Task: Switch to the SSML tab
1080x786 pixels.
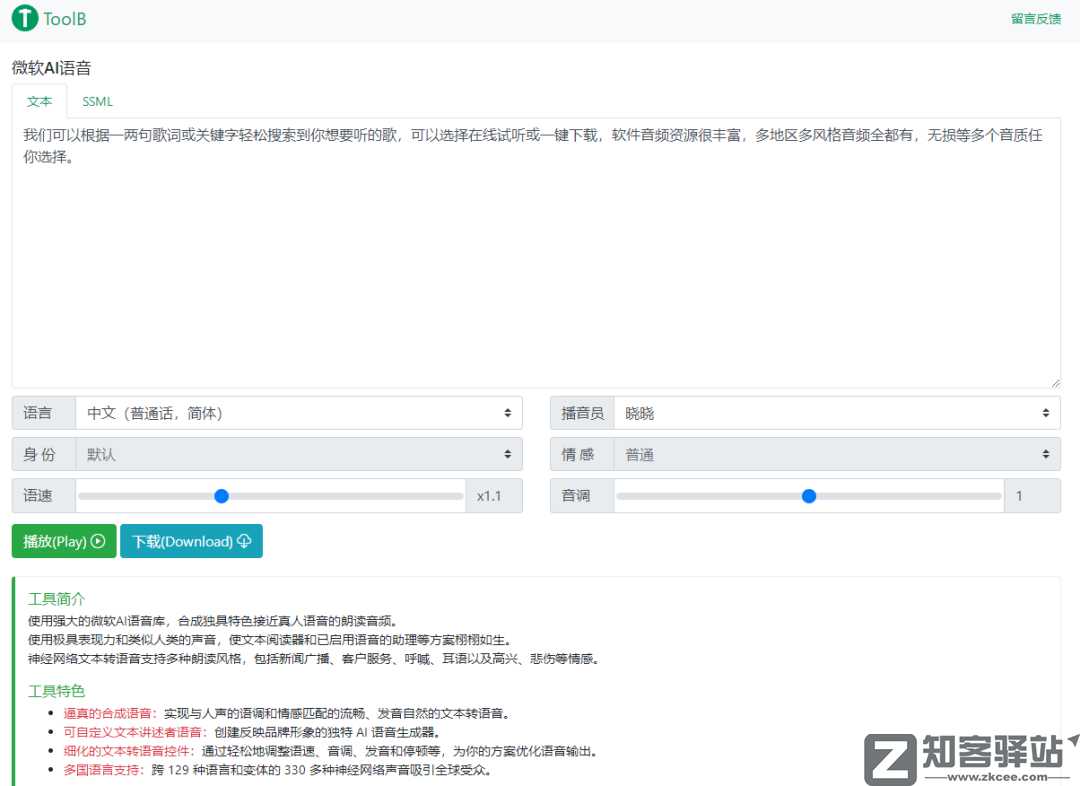Action: pos(97,101)
